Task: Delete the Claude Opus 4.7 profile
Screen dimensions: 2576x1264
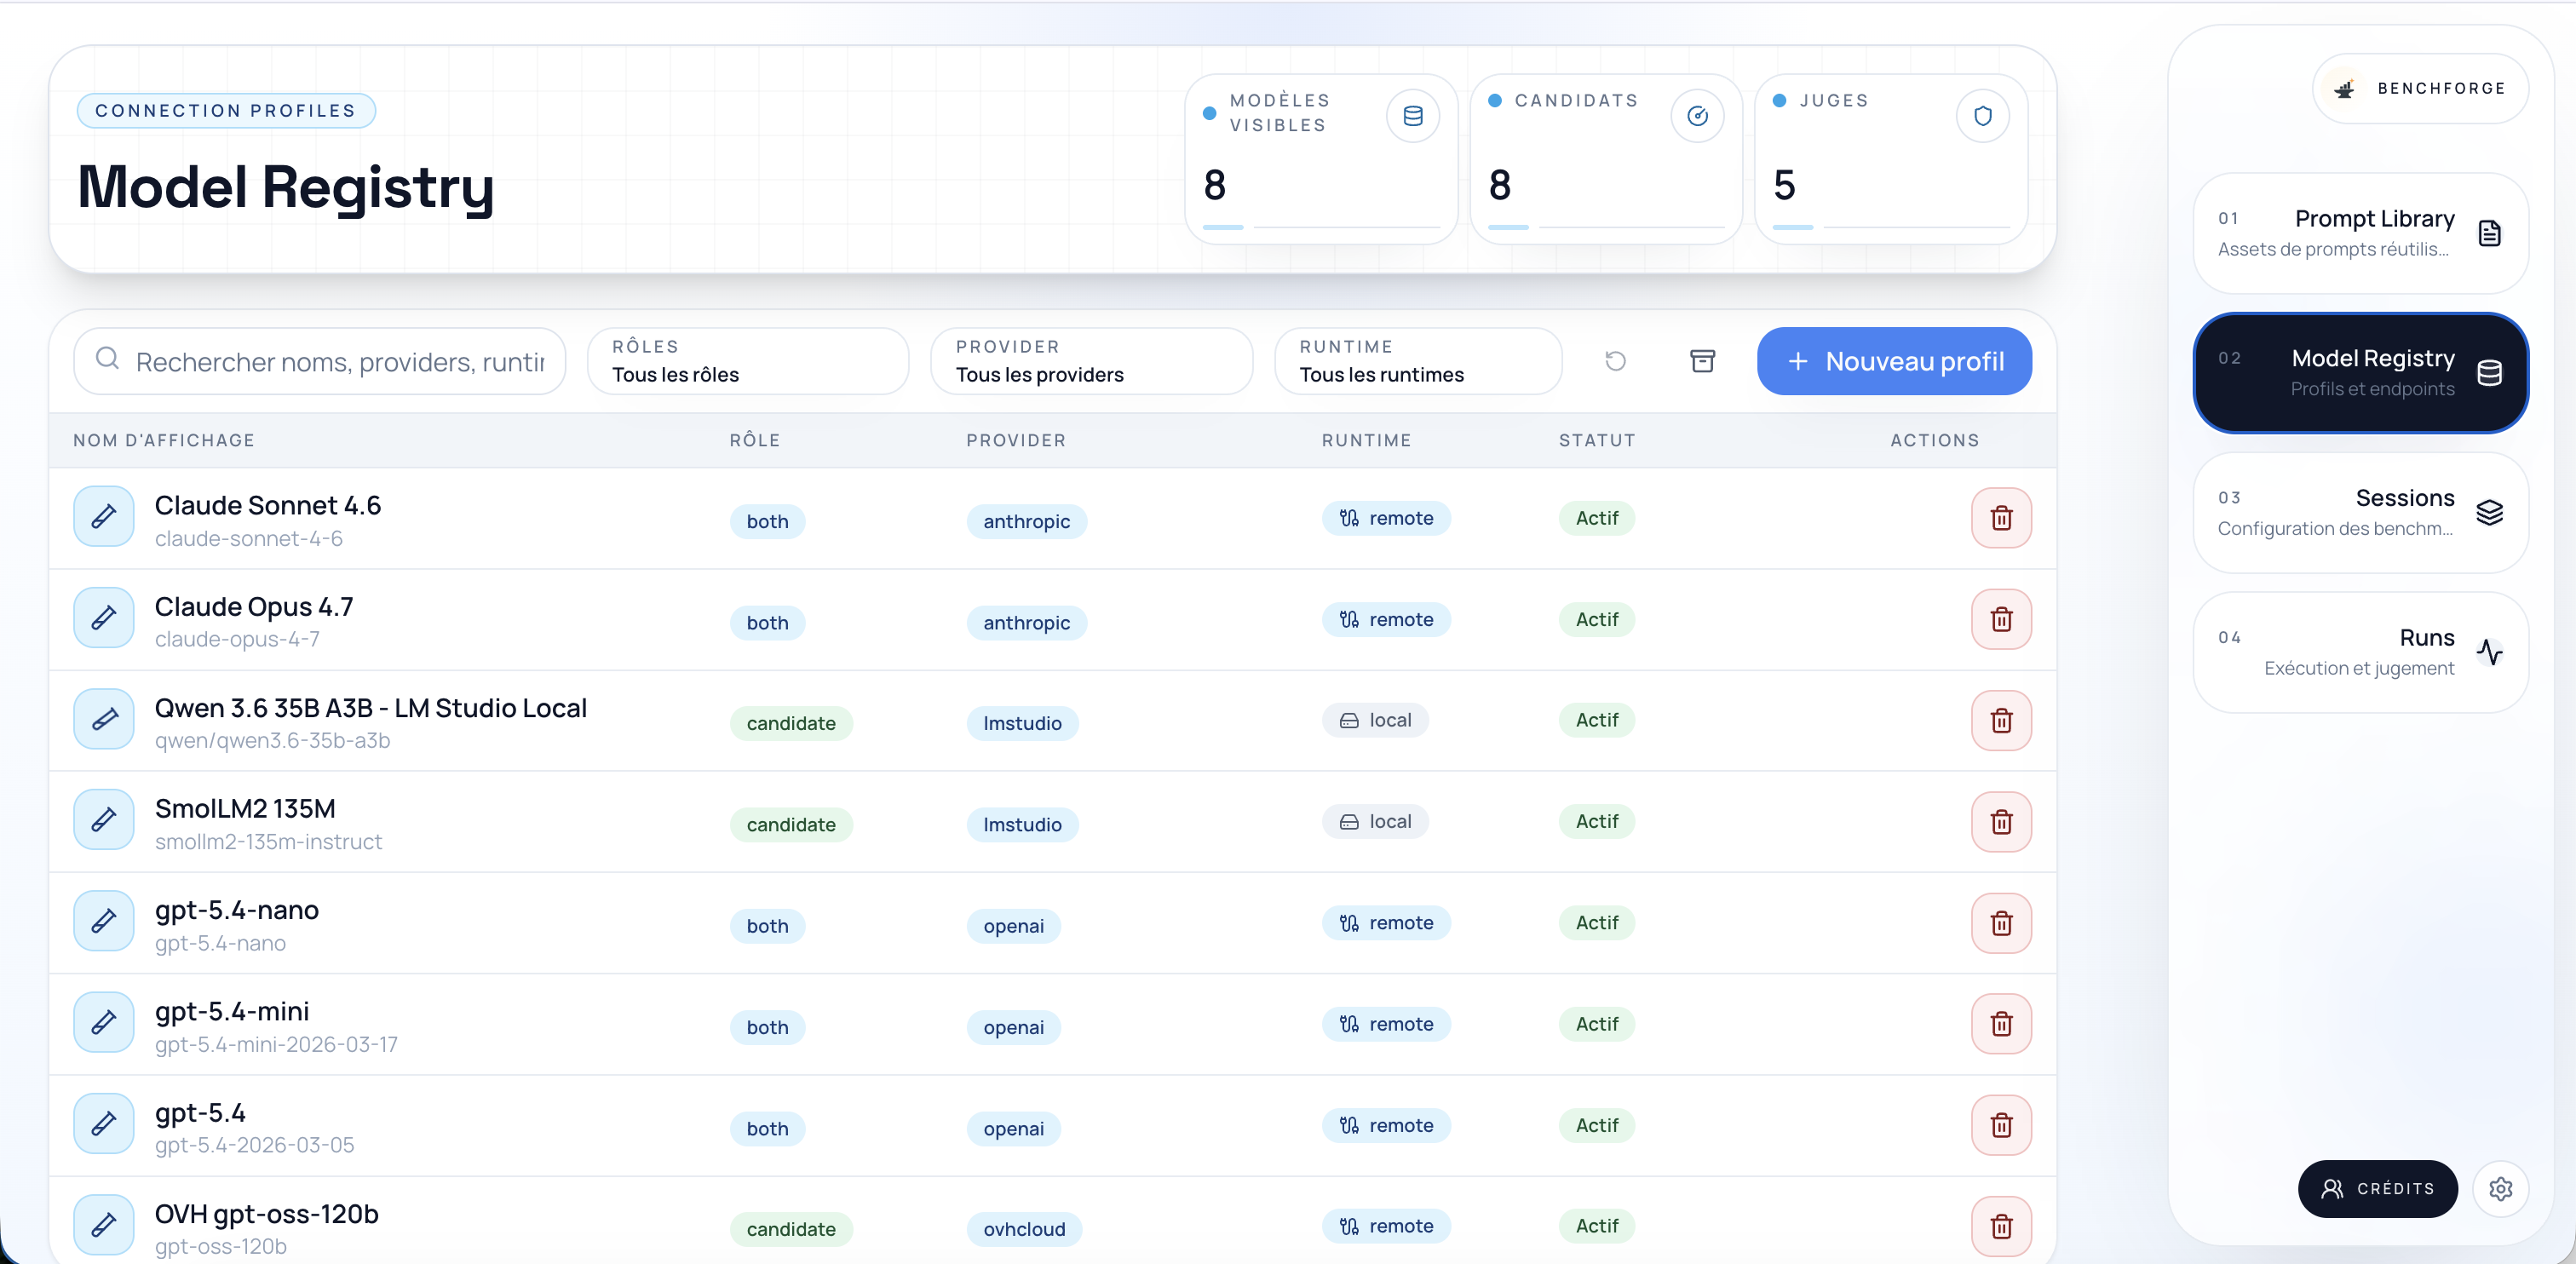Action: (2001, 619)
